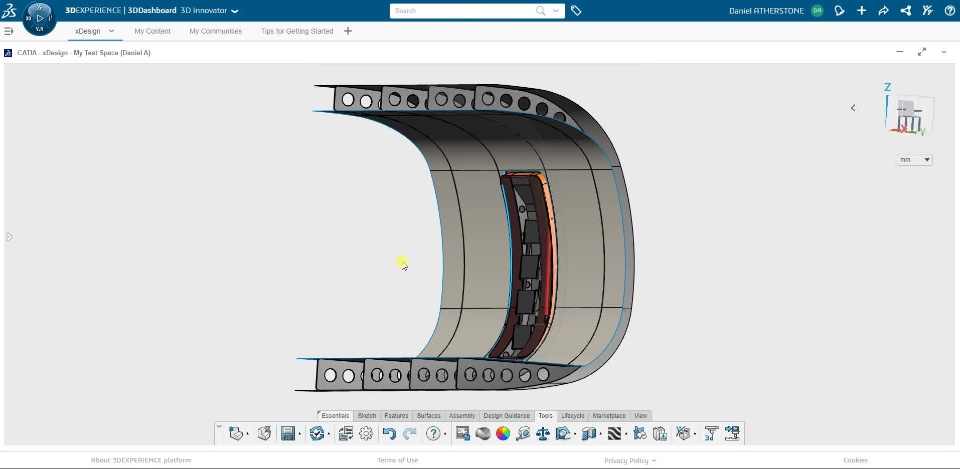Open the settings gear in the action bar

[x=366, y=433]
